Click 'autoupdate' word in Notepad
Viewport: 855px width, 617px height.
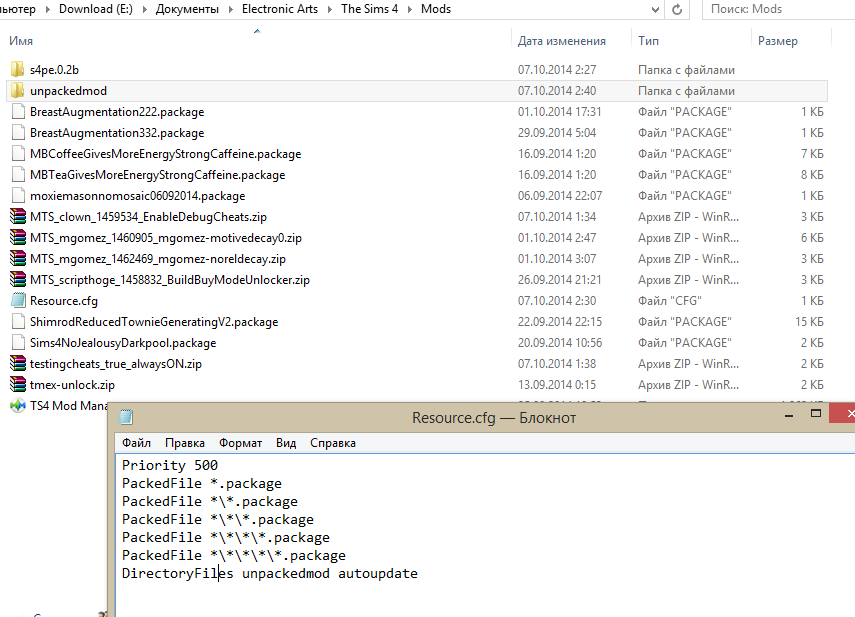click(378, 573)
